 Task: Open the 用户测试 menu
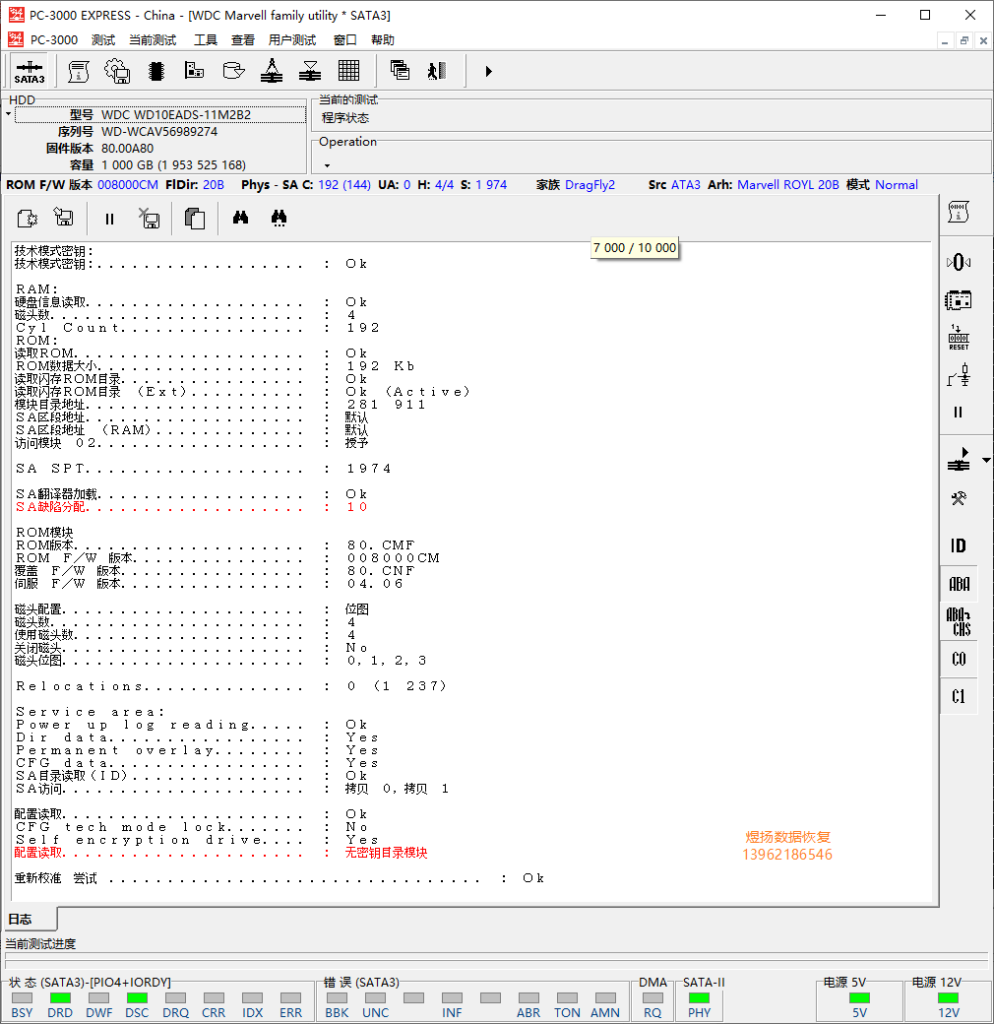click(x=292, y=40)
